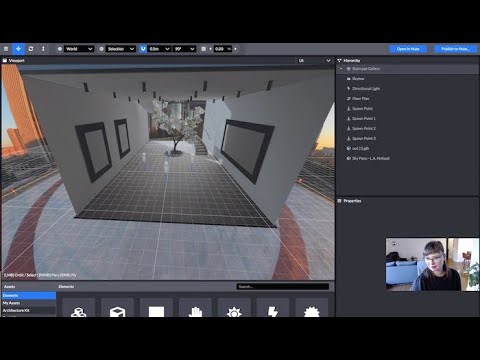Screen dimensions: 480x360
Task: Add a Group element (stacked cubes icon)
Action: 79,308
